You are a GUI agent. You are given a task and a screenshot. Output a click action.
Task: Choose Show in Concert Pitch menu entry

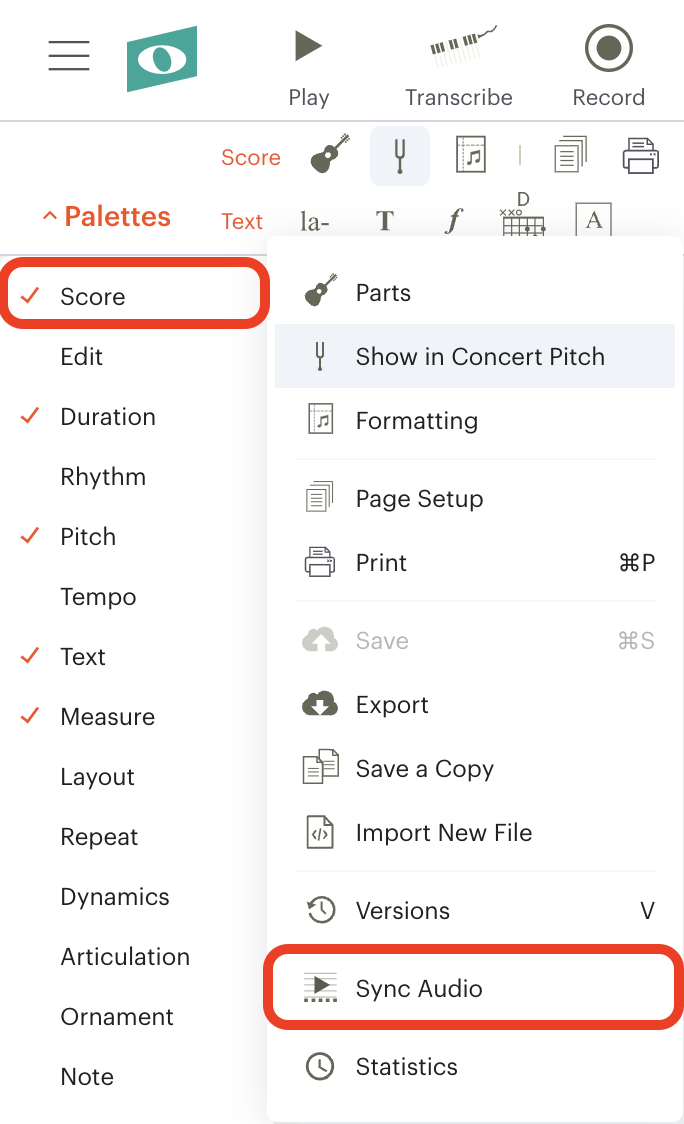click(475, 356)
